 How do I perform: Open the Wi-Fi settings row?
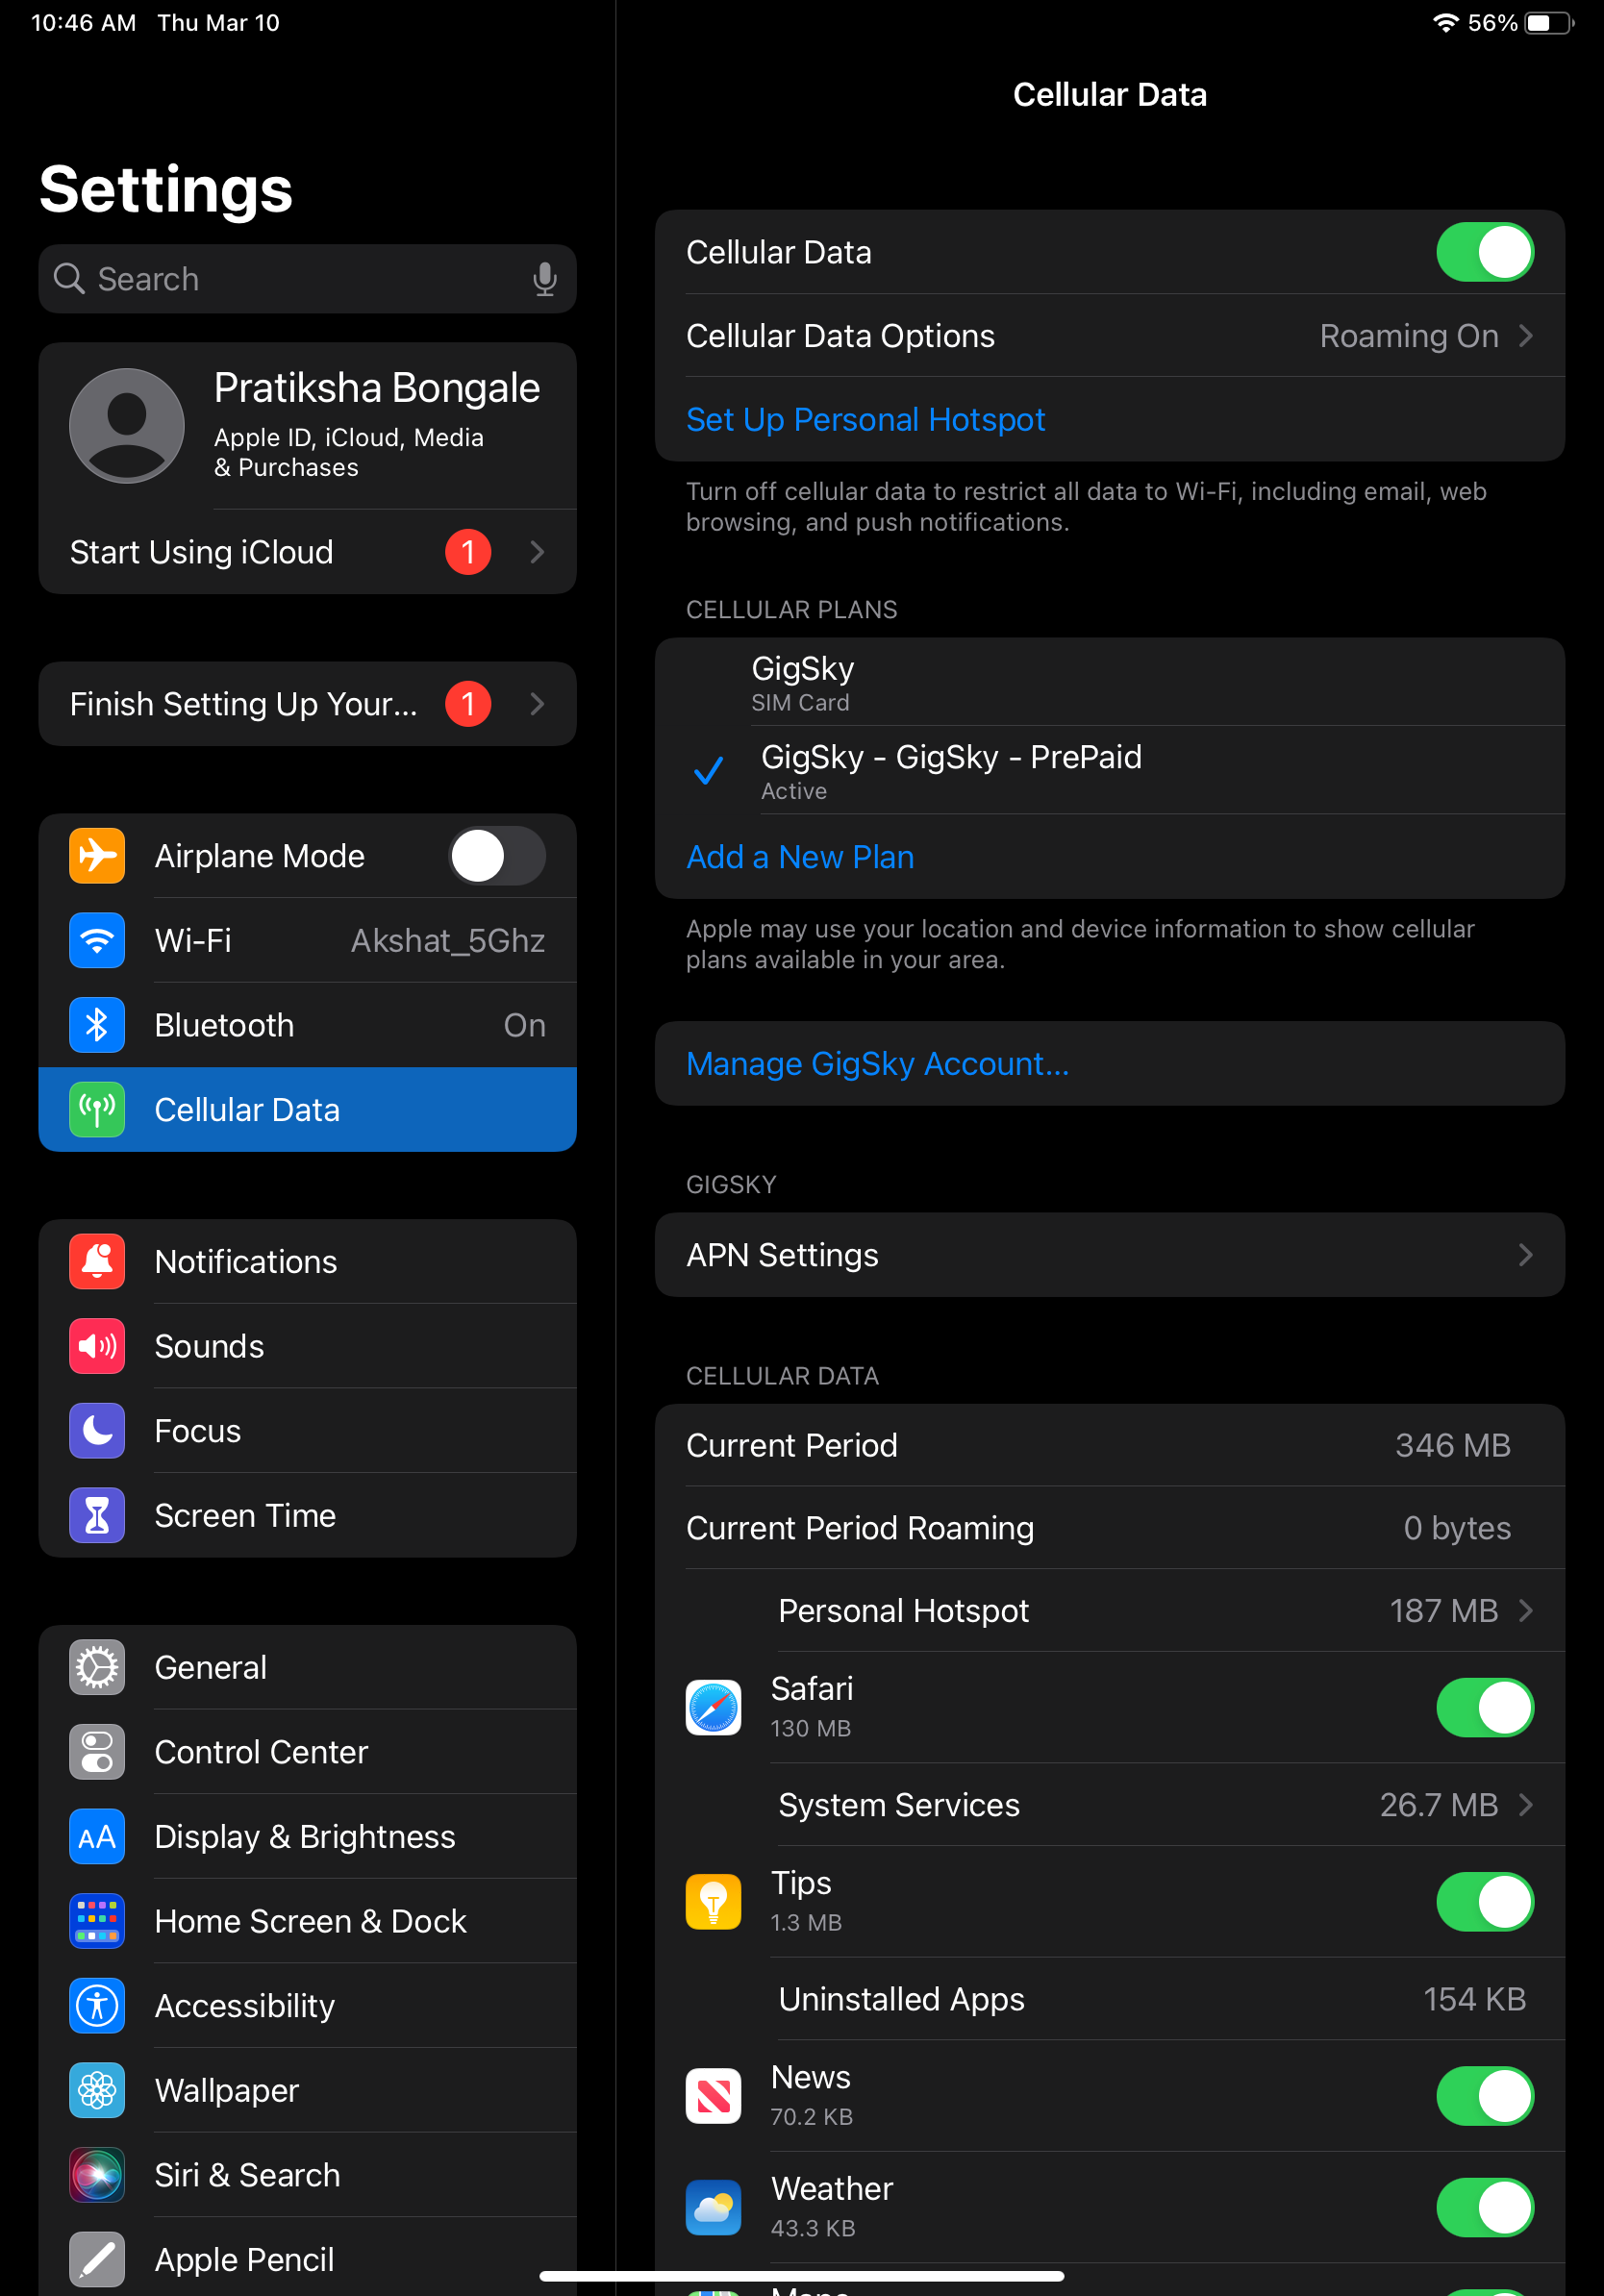click(308, 940)
